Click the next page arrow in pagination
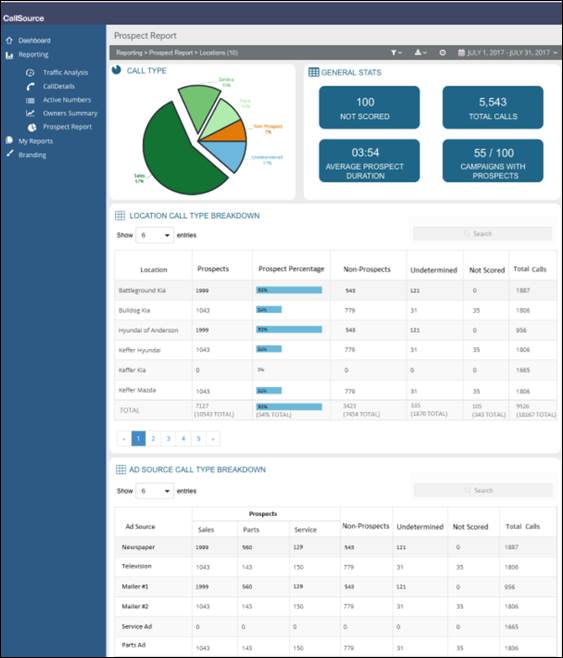This screenshot has height=658, width=563. (213, 439)
